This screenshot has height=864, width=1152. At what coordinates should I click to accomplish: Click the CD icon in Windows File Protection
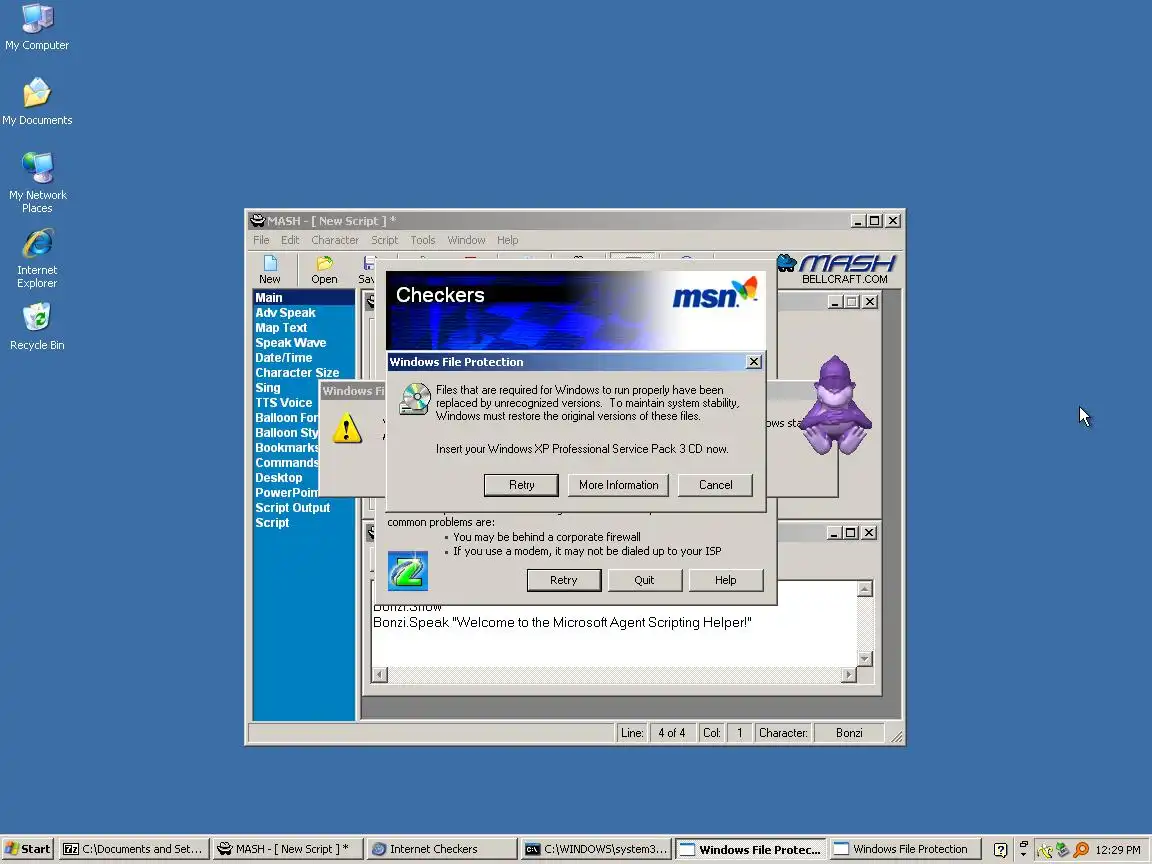tap(414, 399)
